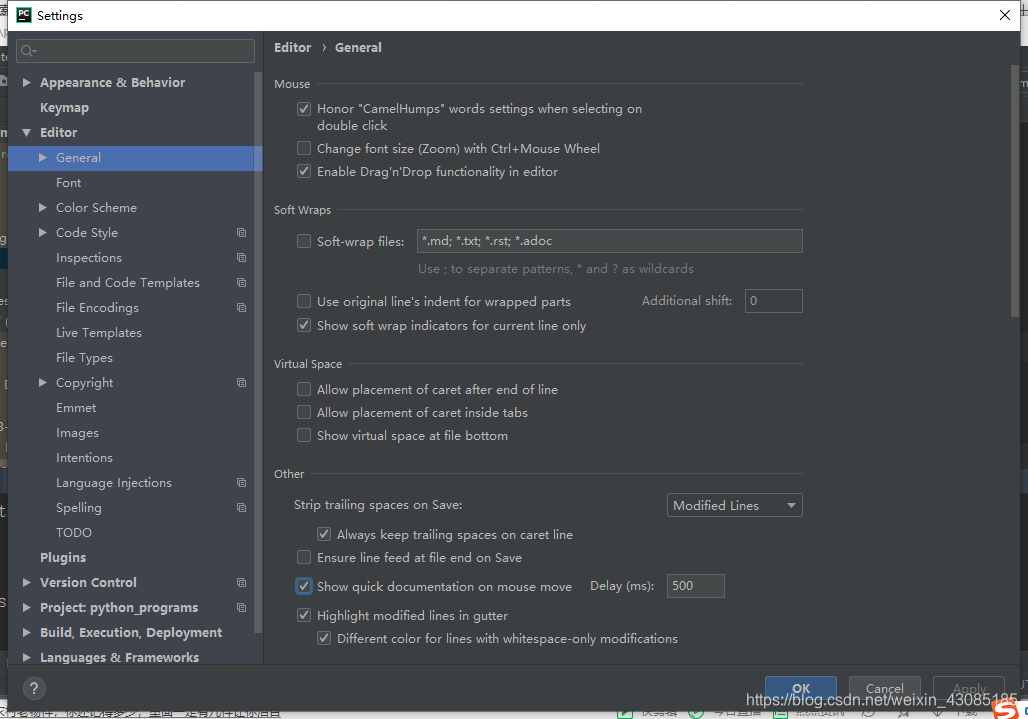Toggle Show soft wrap indicators for current line only

304,325
